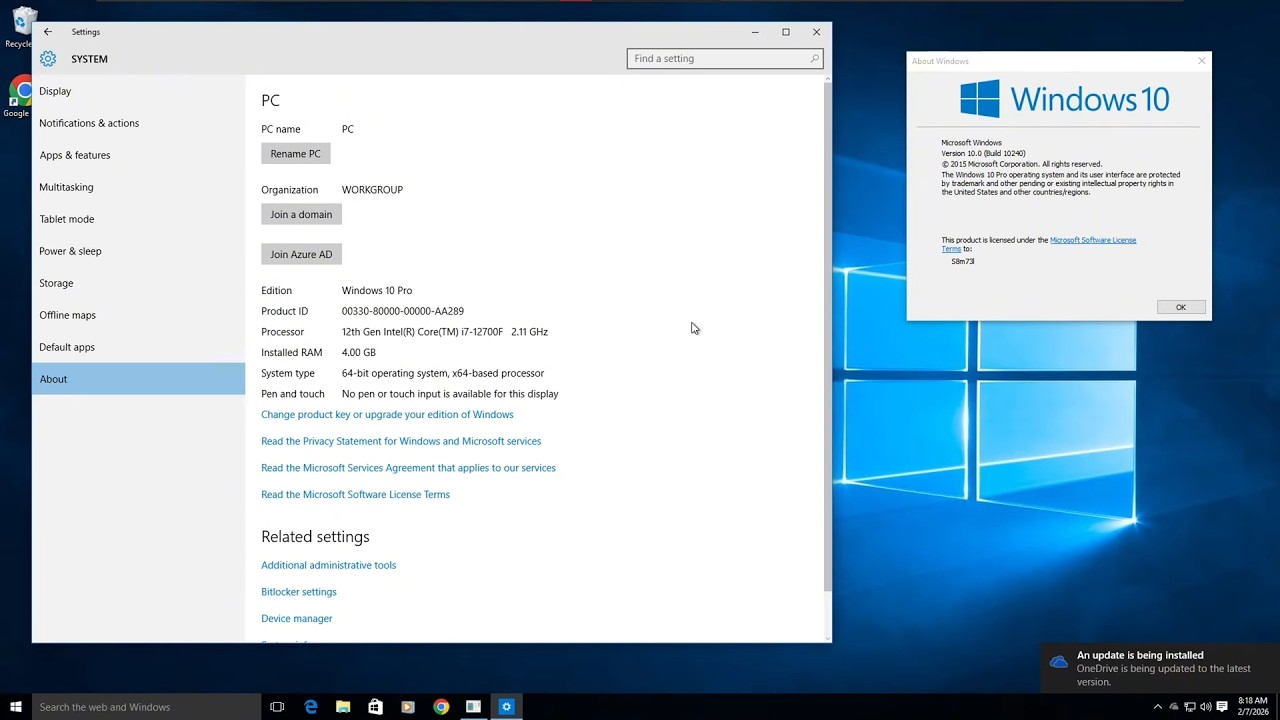Click the Settings window vertical scrollbar
Image resolution: width=1280 pixels, height=720 pixels.
point(827,337)
